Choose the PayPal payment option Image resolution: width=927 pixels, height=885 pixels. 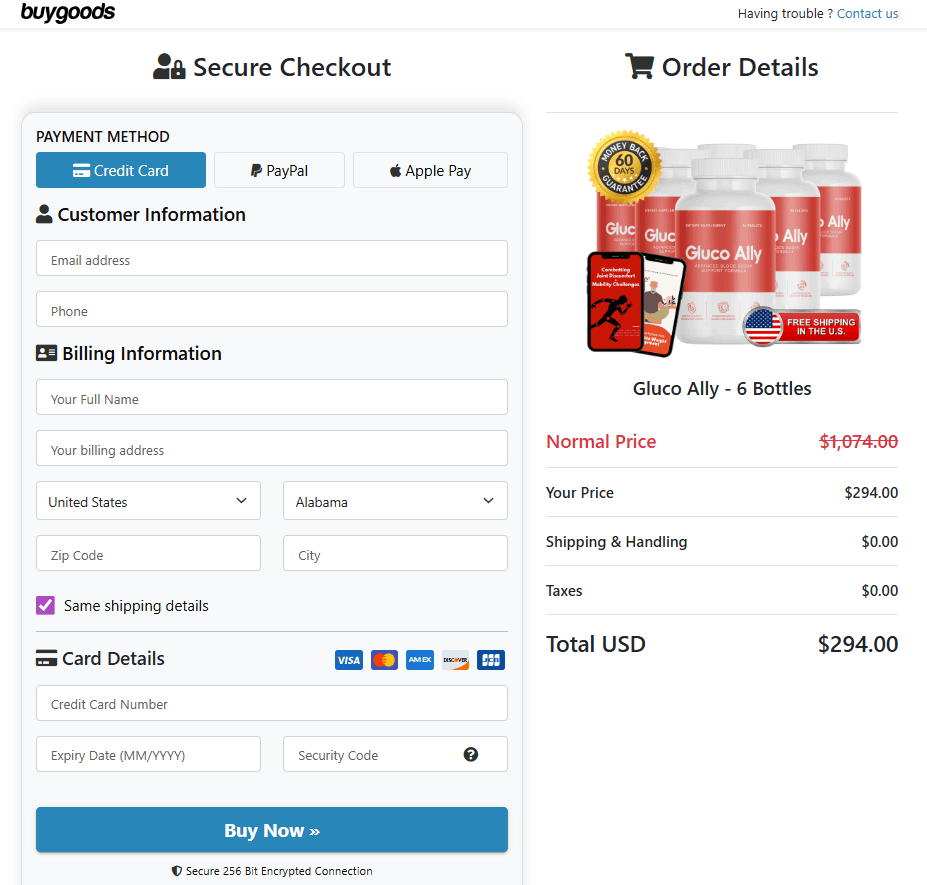coord(279,170)
